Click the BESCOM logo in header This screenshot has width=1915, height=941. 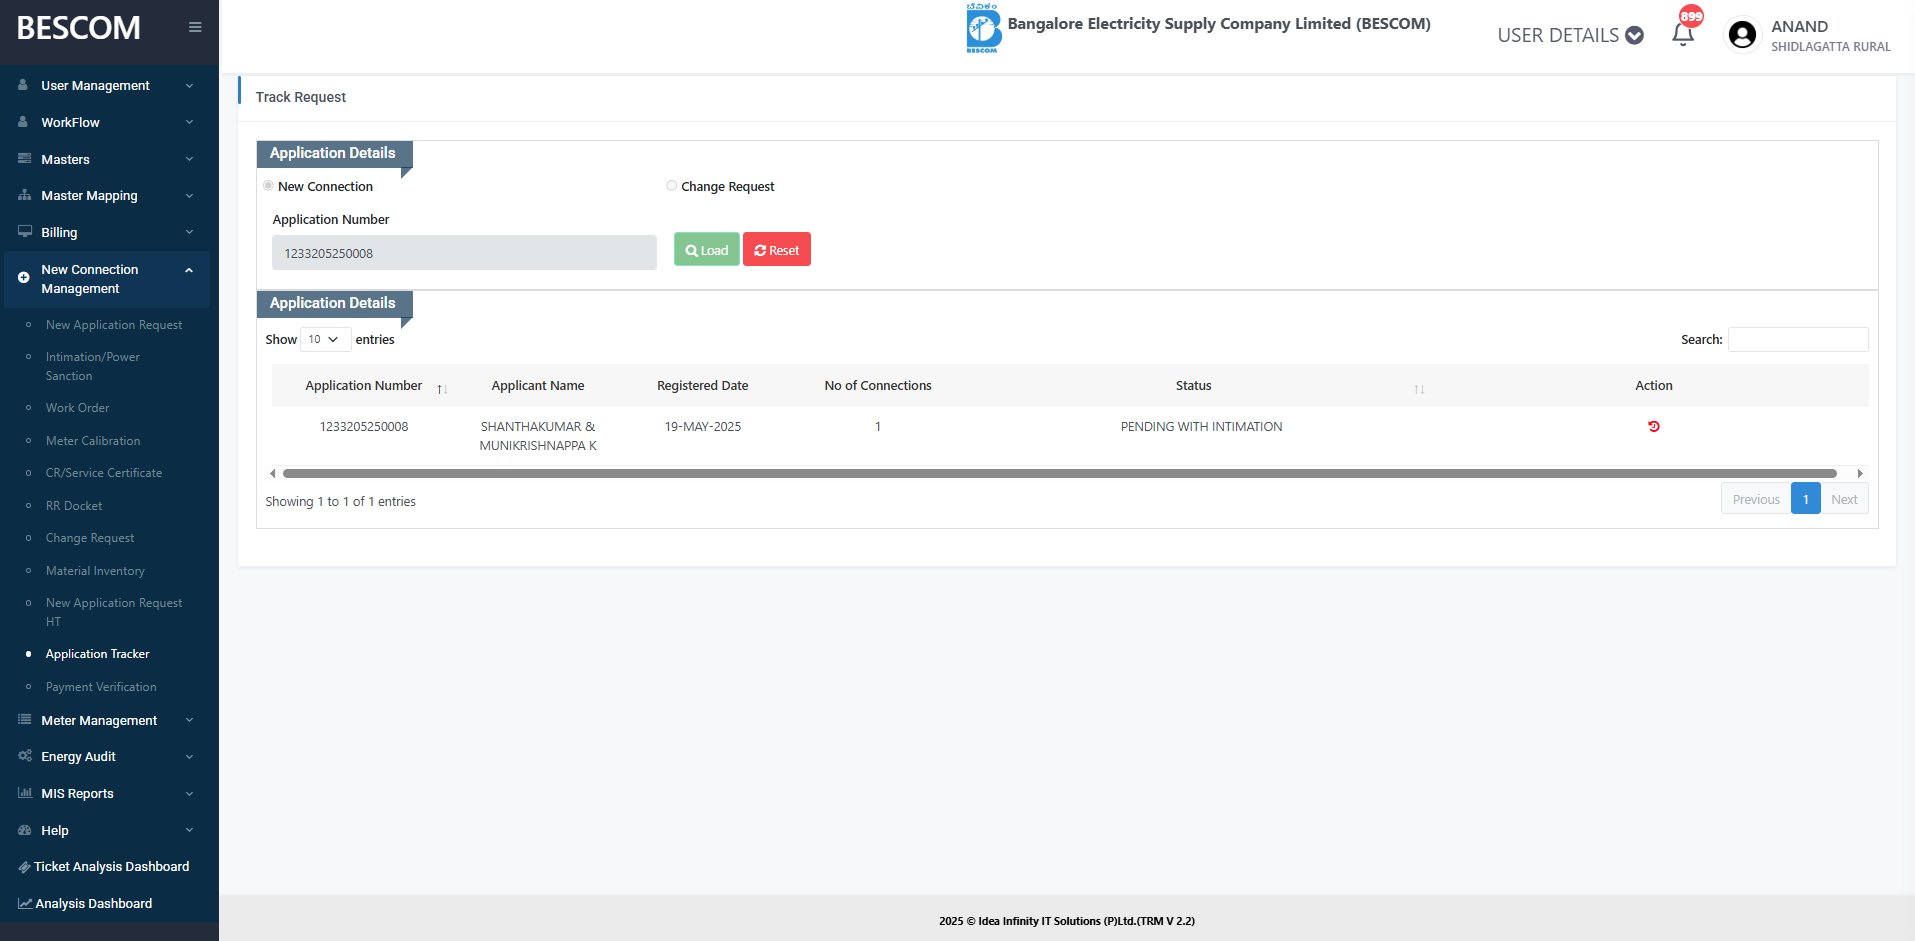click(x=983, y=27)
